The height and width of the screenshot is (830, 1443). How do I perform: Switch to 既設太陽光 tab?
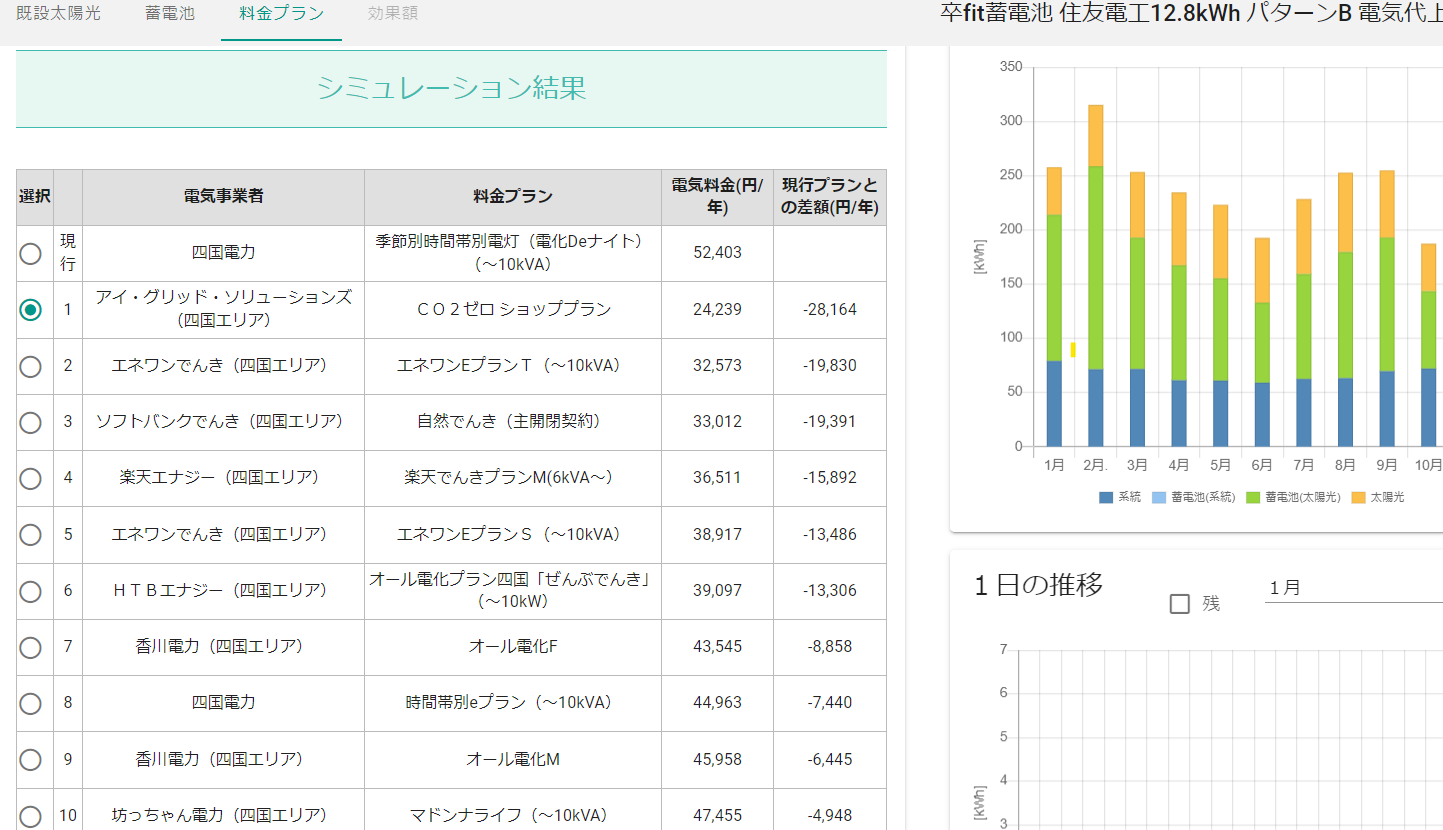click(59, 14)
